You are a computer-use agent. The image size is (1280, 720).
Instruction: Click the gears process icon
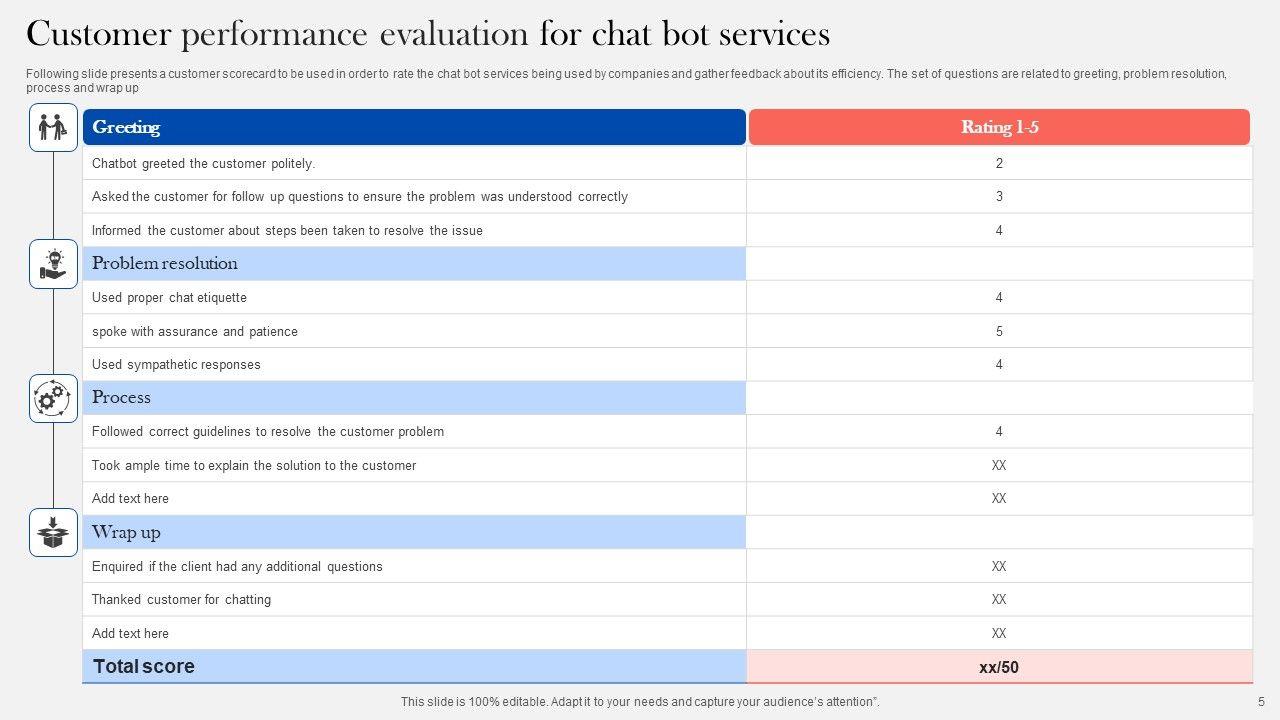53,399
